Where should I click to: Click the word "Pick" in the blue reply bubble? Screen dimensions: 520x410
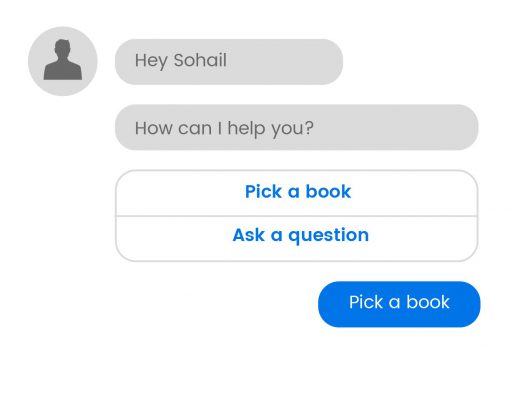coord(366,302)
